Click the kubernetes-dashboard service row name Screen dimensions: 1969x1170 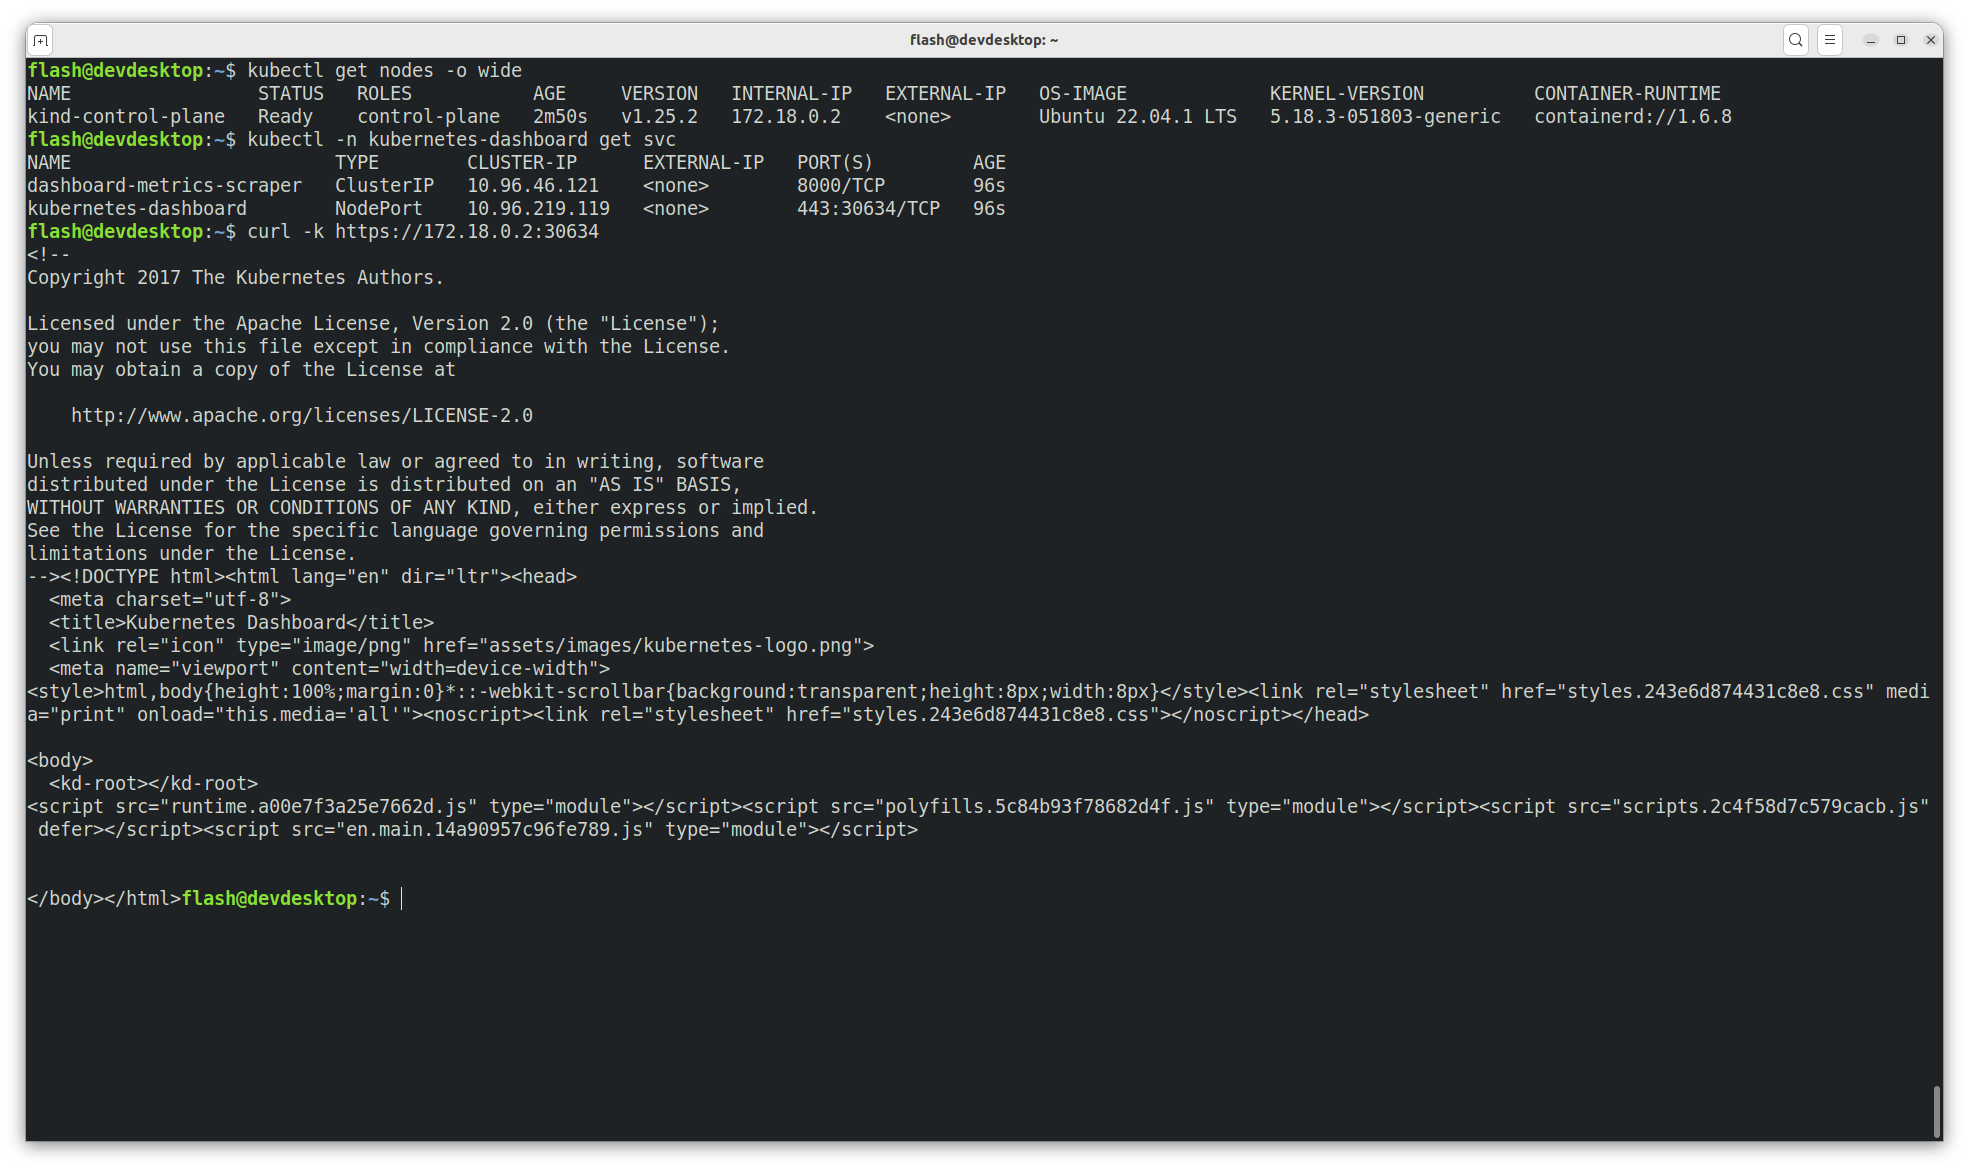point(137,208)
